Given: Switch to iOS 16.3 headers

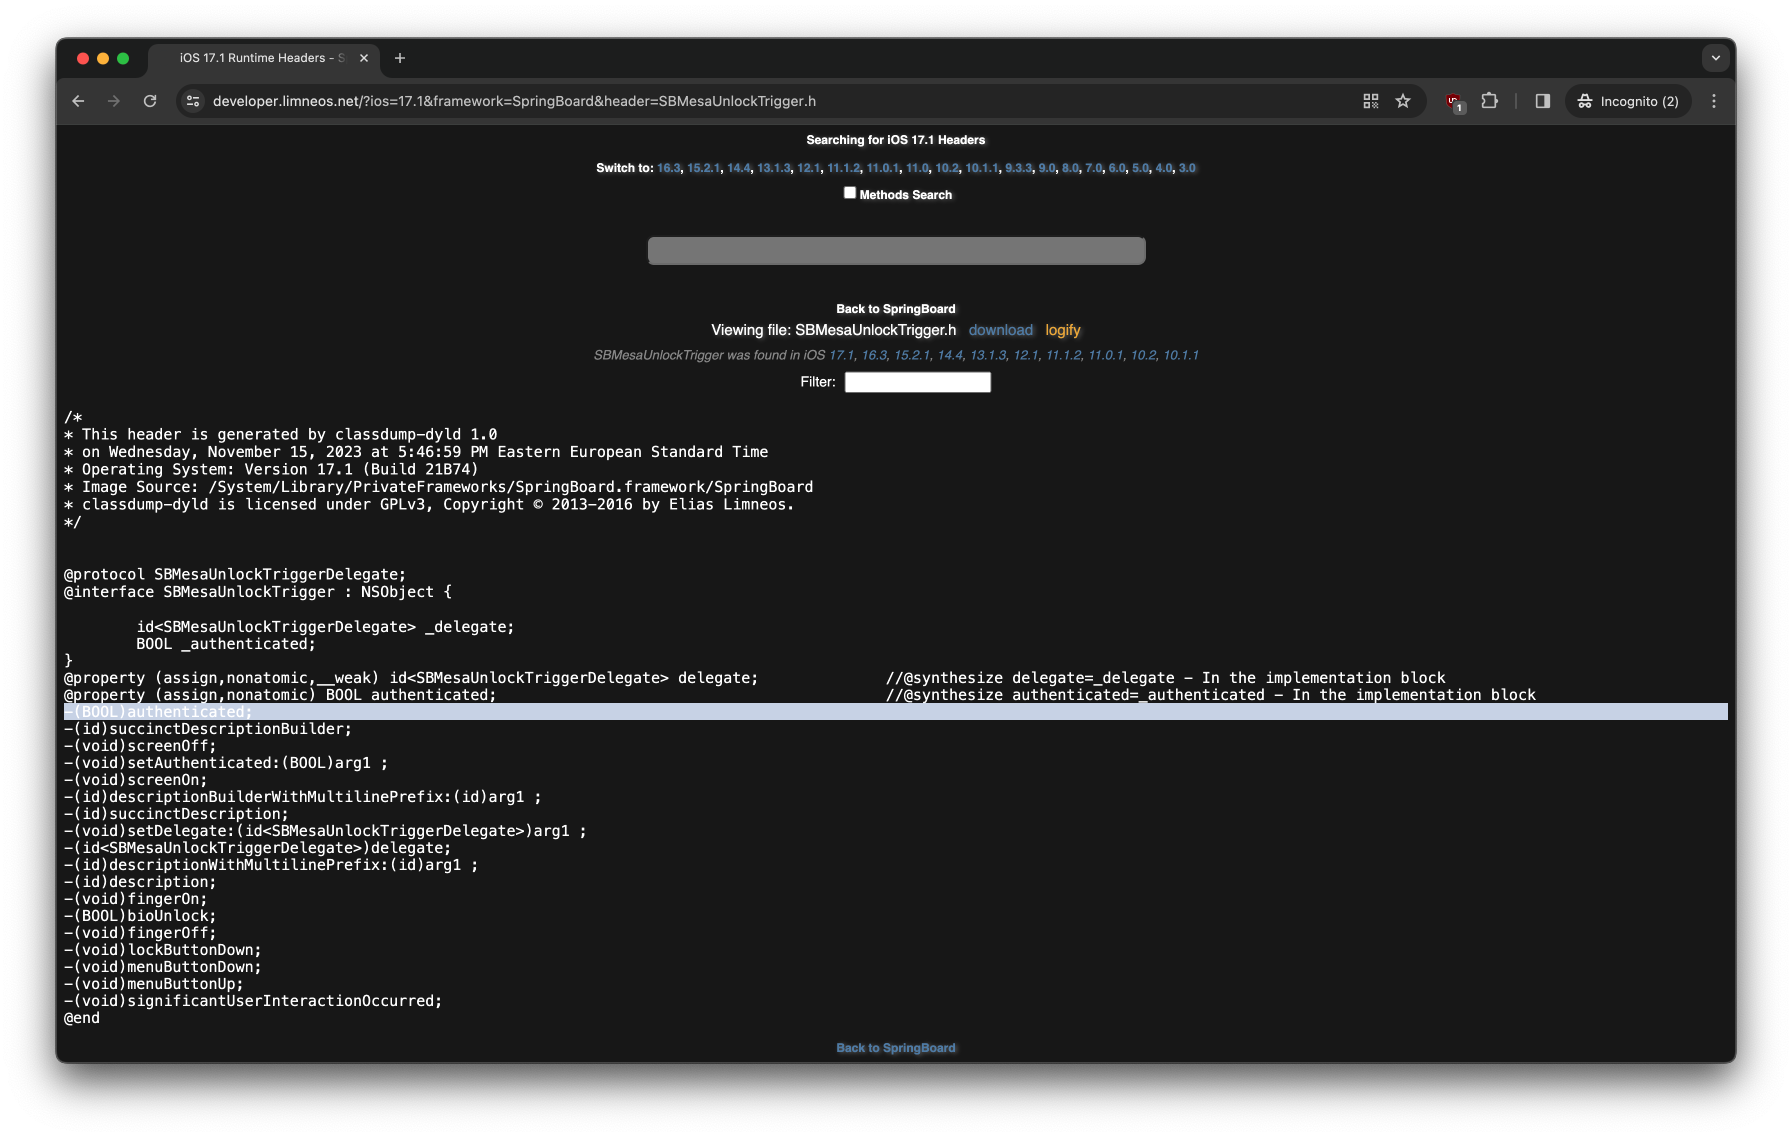Looking at the screenshot, I should click(x=668, y=168).
